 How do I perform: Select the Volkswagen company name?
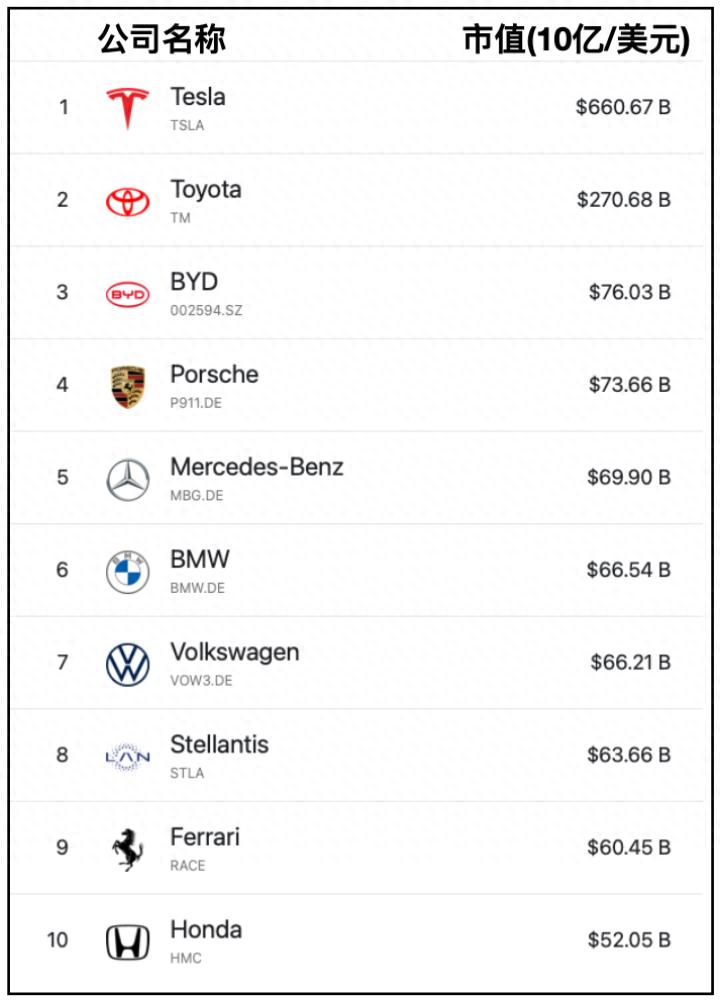234,652
